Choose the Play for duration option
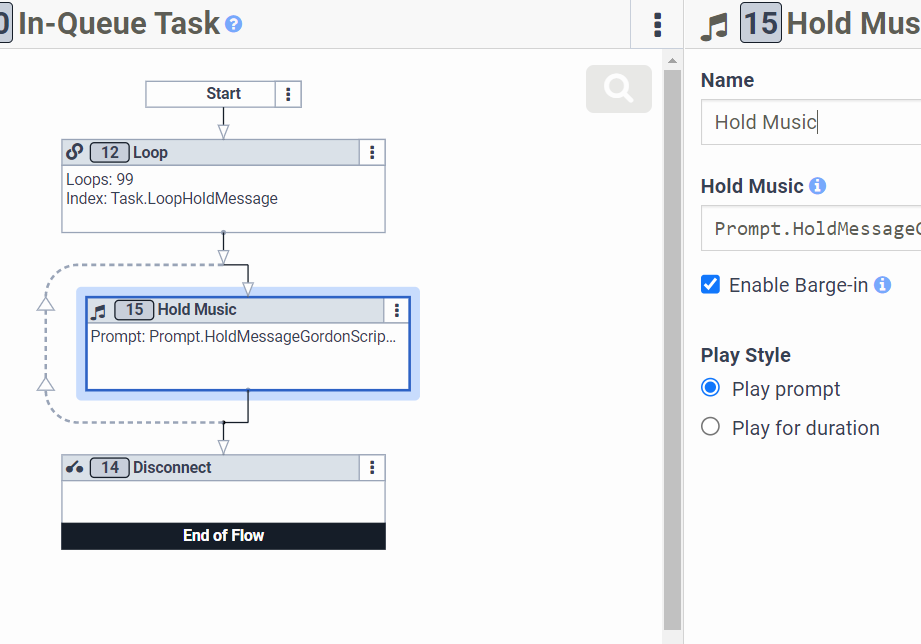The width and height of the screenshot is (921, 644). (x=711, y=427)
